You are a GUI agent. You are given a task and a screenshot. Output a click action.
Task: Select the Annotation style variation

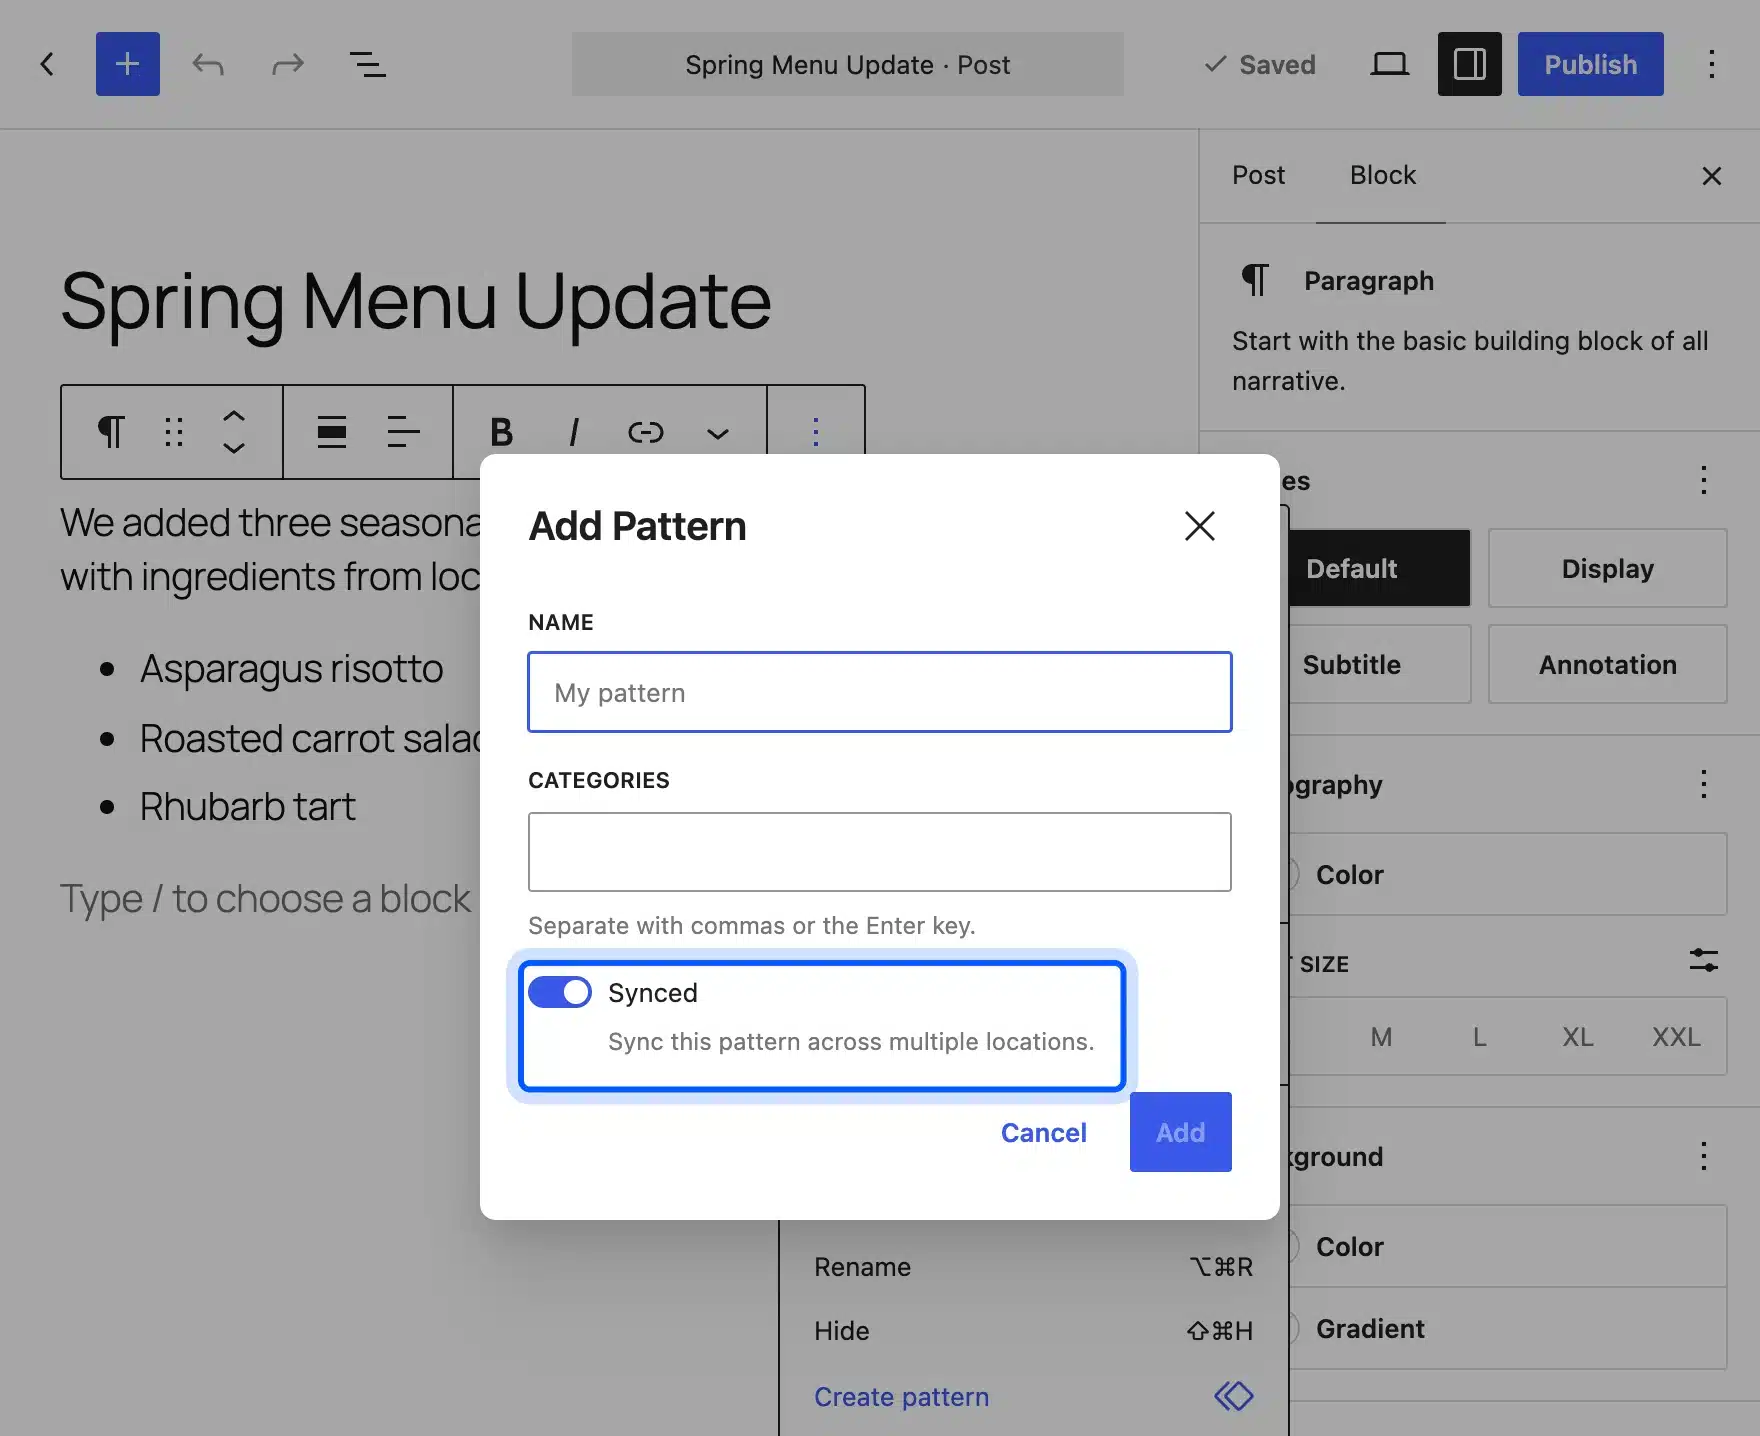coord(1608,664)
